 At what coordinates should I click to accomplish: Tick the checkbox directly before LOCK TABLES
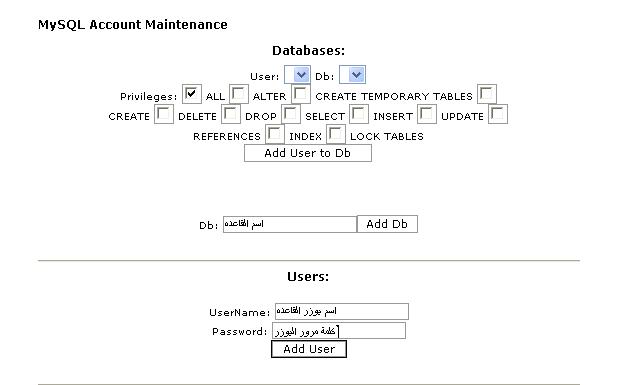336,134
